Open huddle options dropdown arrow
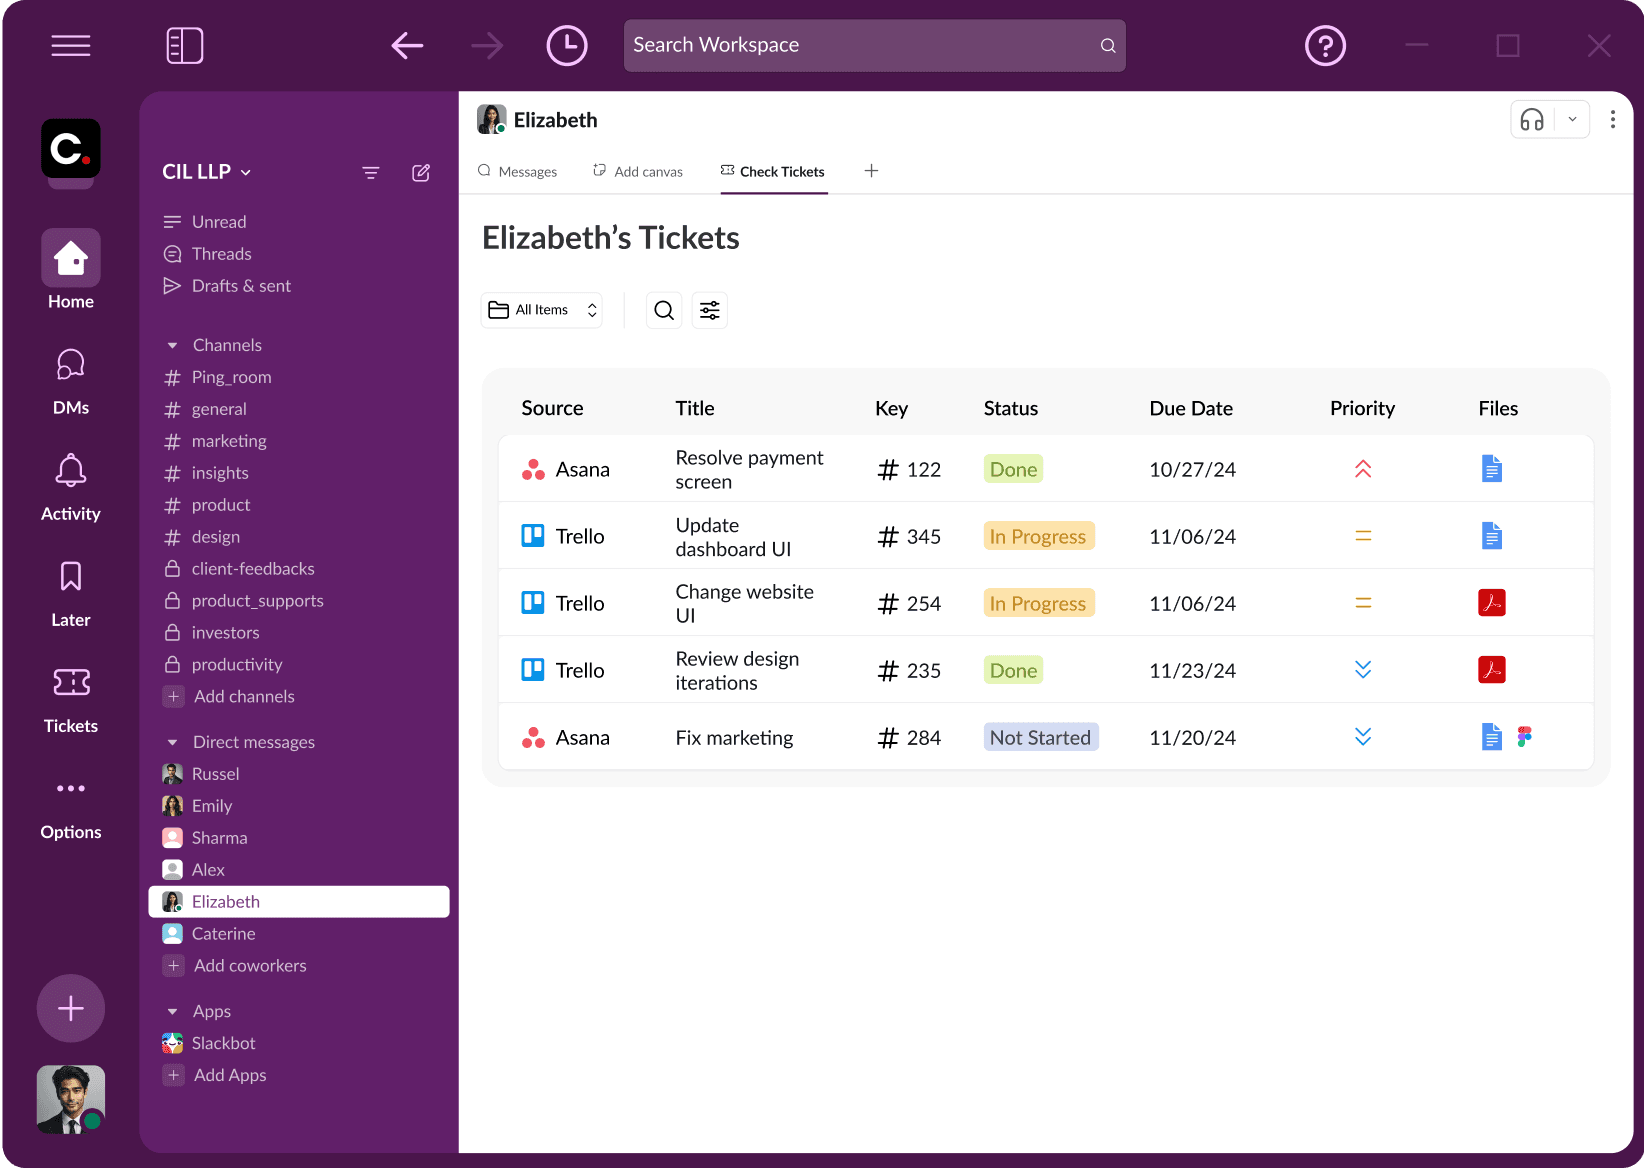 click(1572, 120)
